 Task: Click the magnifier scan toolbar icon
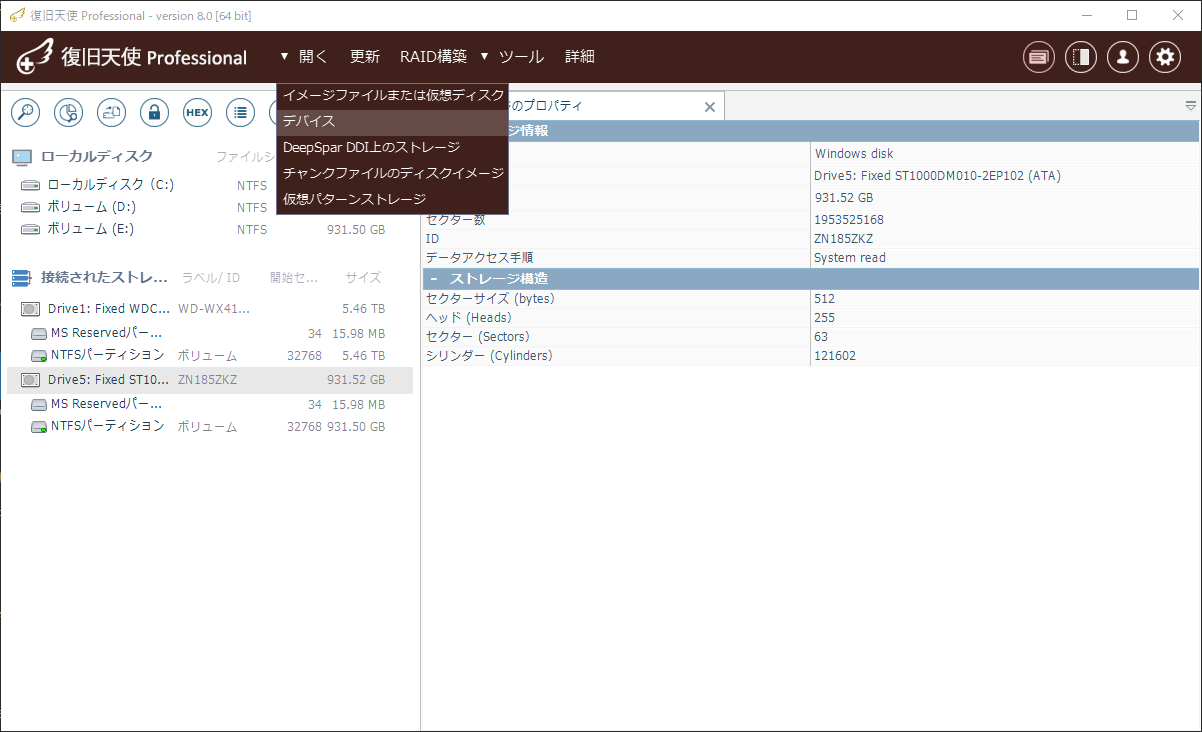25,112
